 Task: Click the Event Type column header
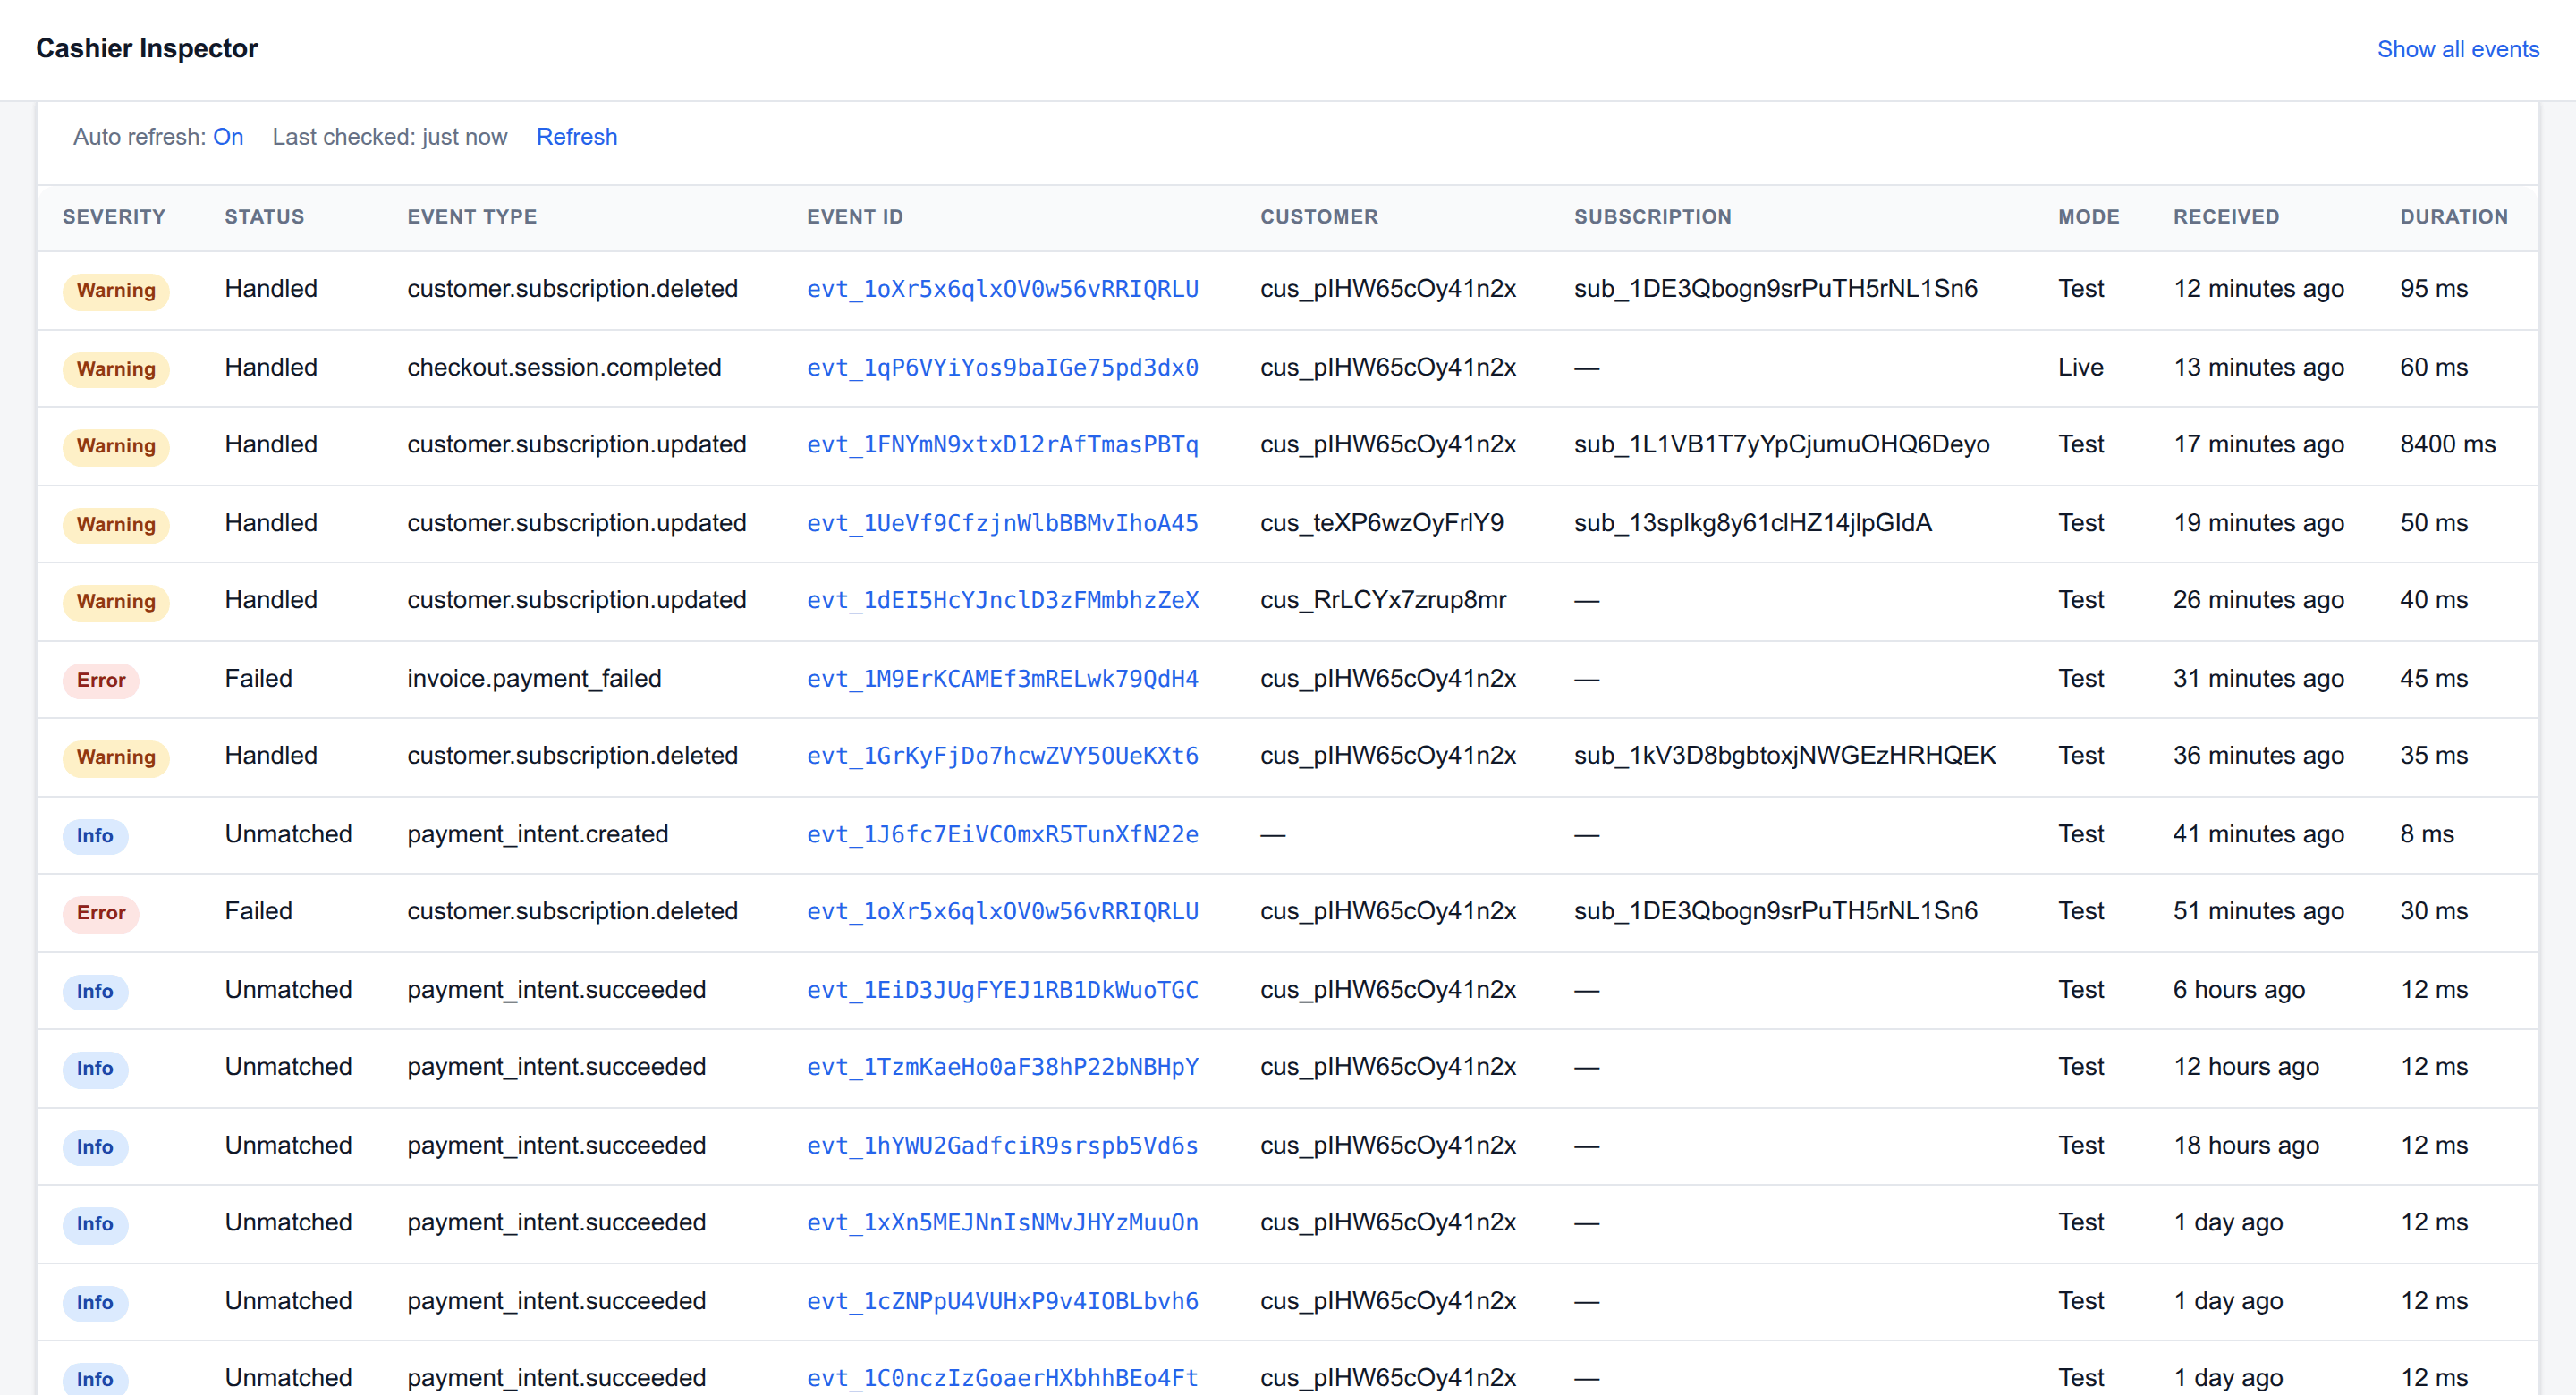click(x=472, y=217)
